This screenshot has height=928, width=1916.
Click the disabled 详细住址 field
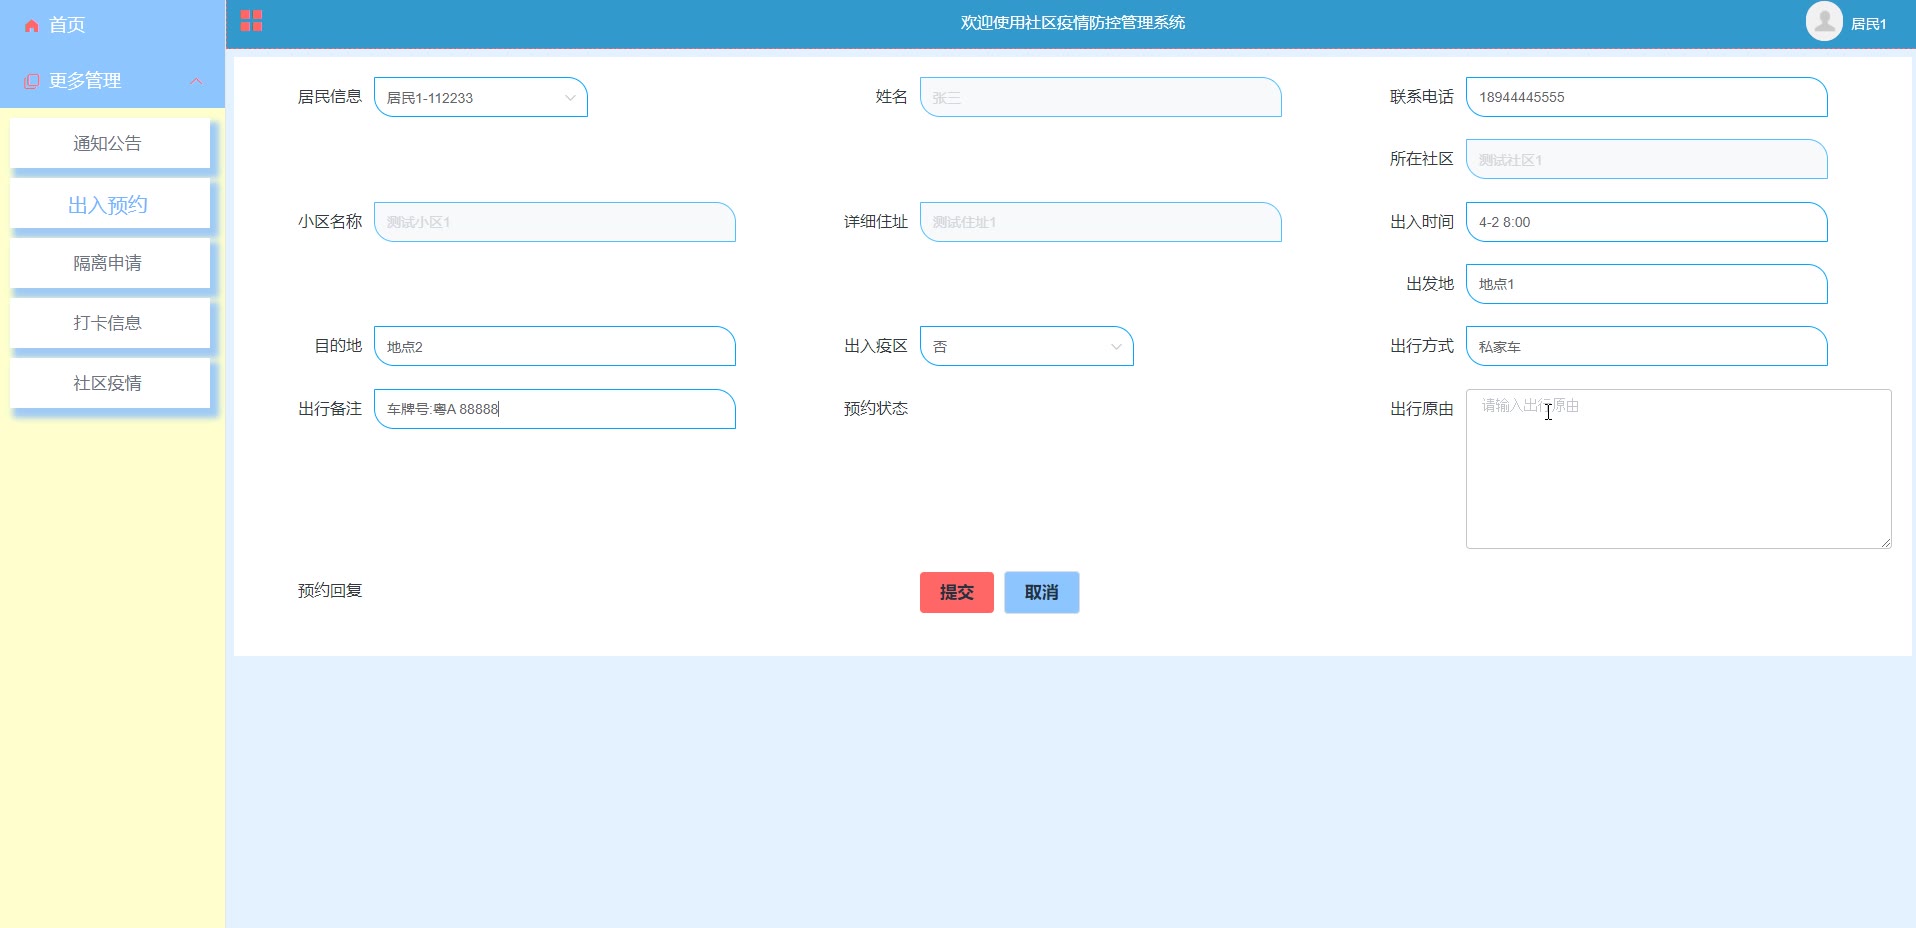(1100, 222)
